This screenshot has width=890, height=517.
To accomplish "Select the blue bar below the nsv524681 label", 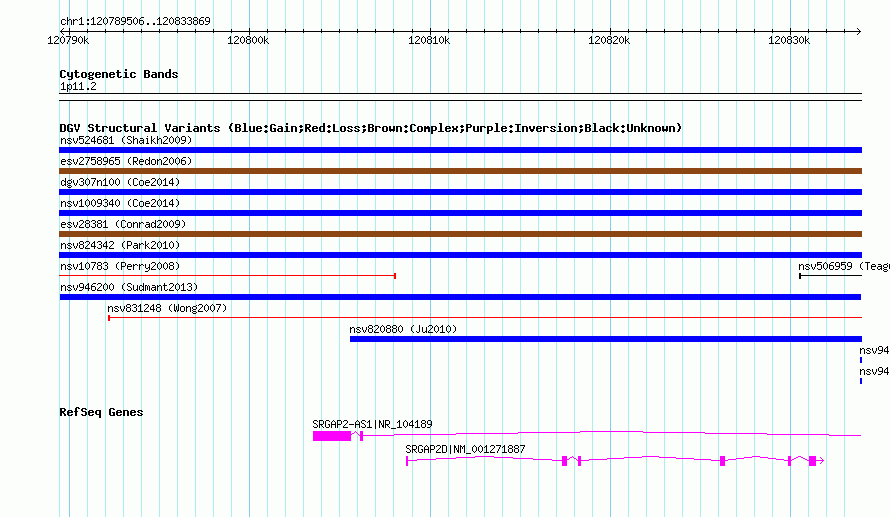I will 460,150.
